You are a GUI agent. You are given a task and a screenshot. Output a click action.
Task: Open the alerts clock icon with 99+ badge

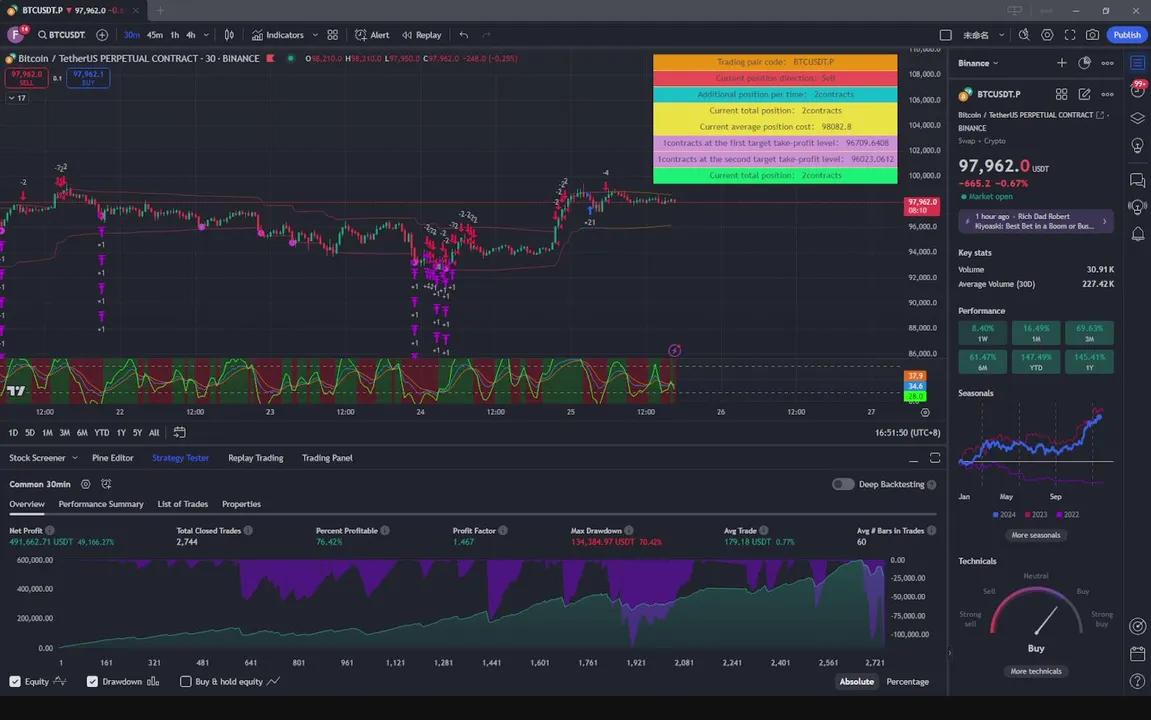[x=1138, y=90]
